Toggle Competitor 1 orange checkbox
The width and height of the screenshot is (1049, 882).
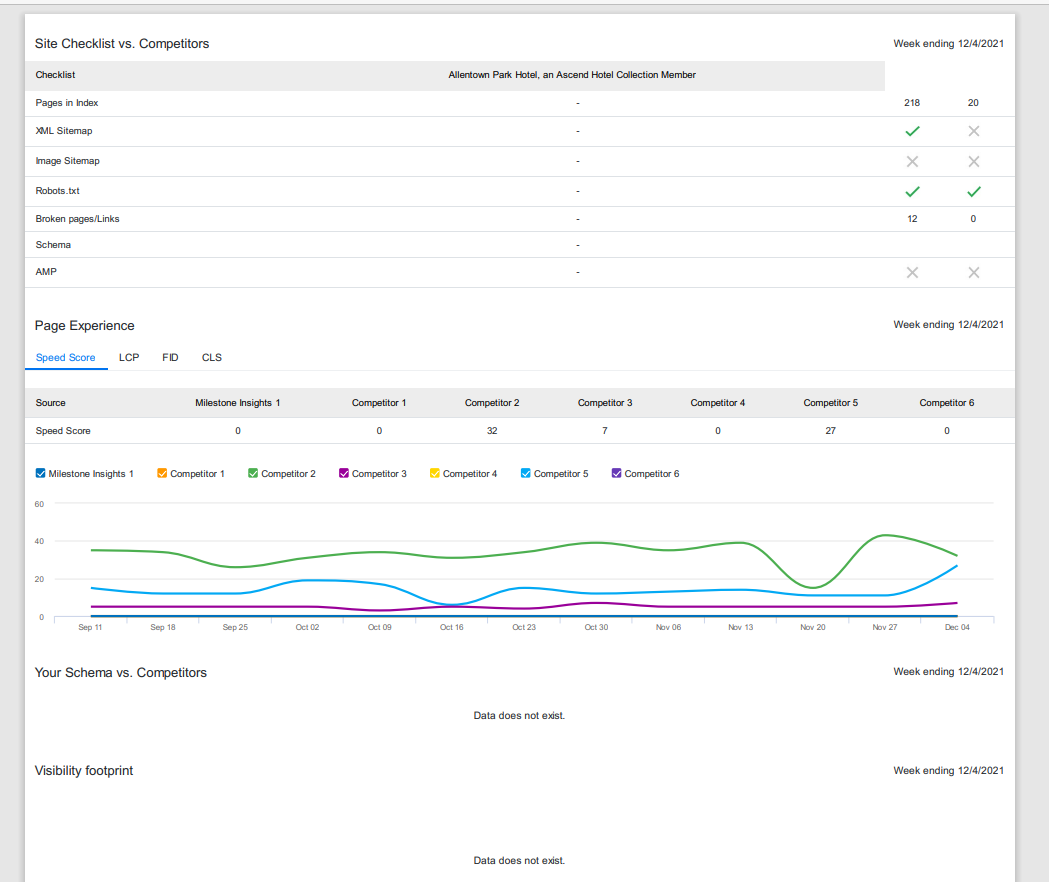[x=162, y=473]
